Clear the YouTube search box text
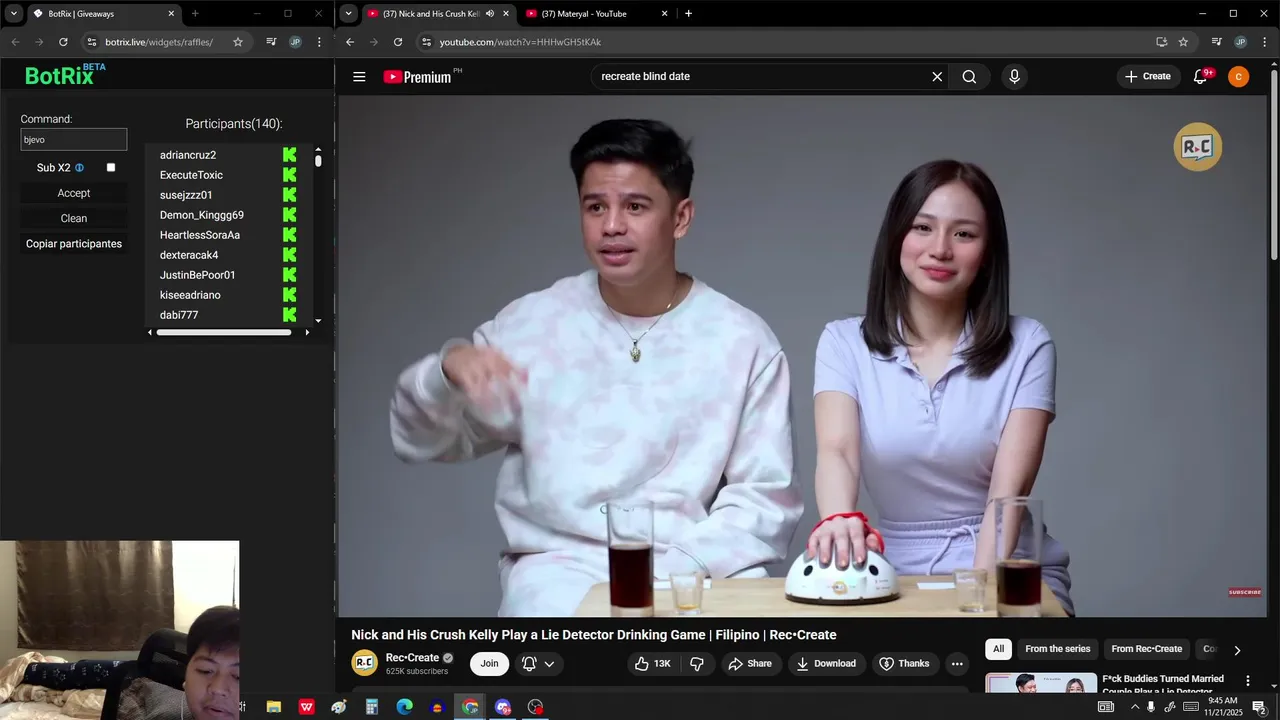The width and height of the screenshot is (1280, 720). coord(937,76)
